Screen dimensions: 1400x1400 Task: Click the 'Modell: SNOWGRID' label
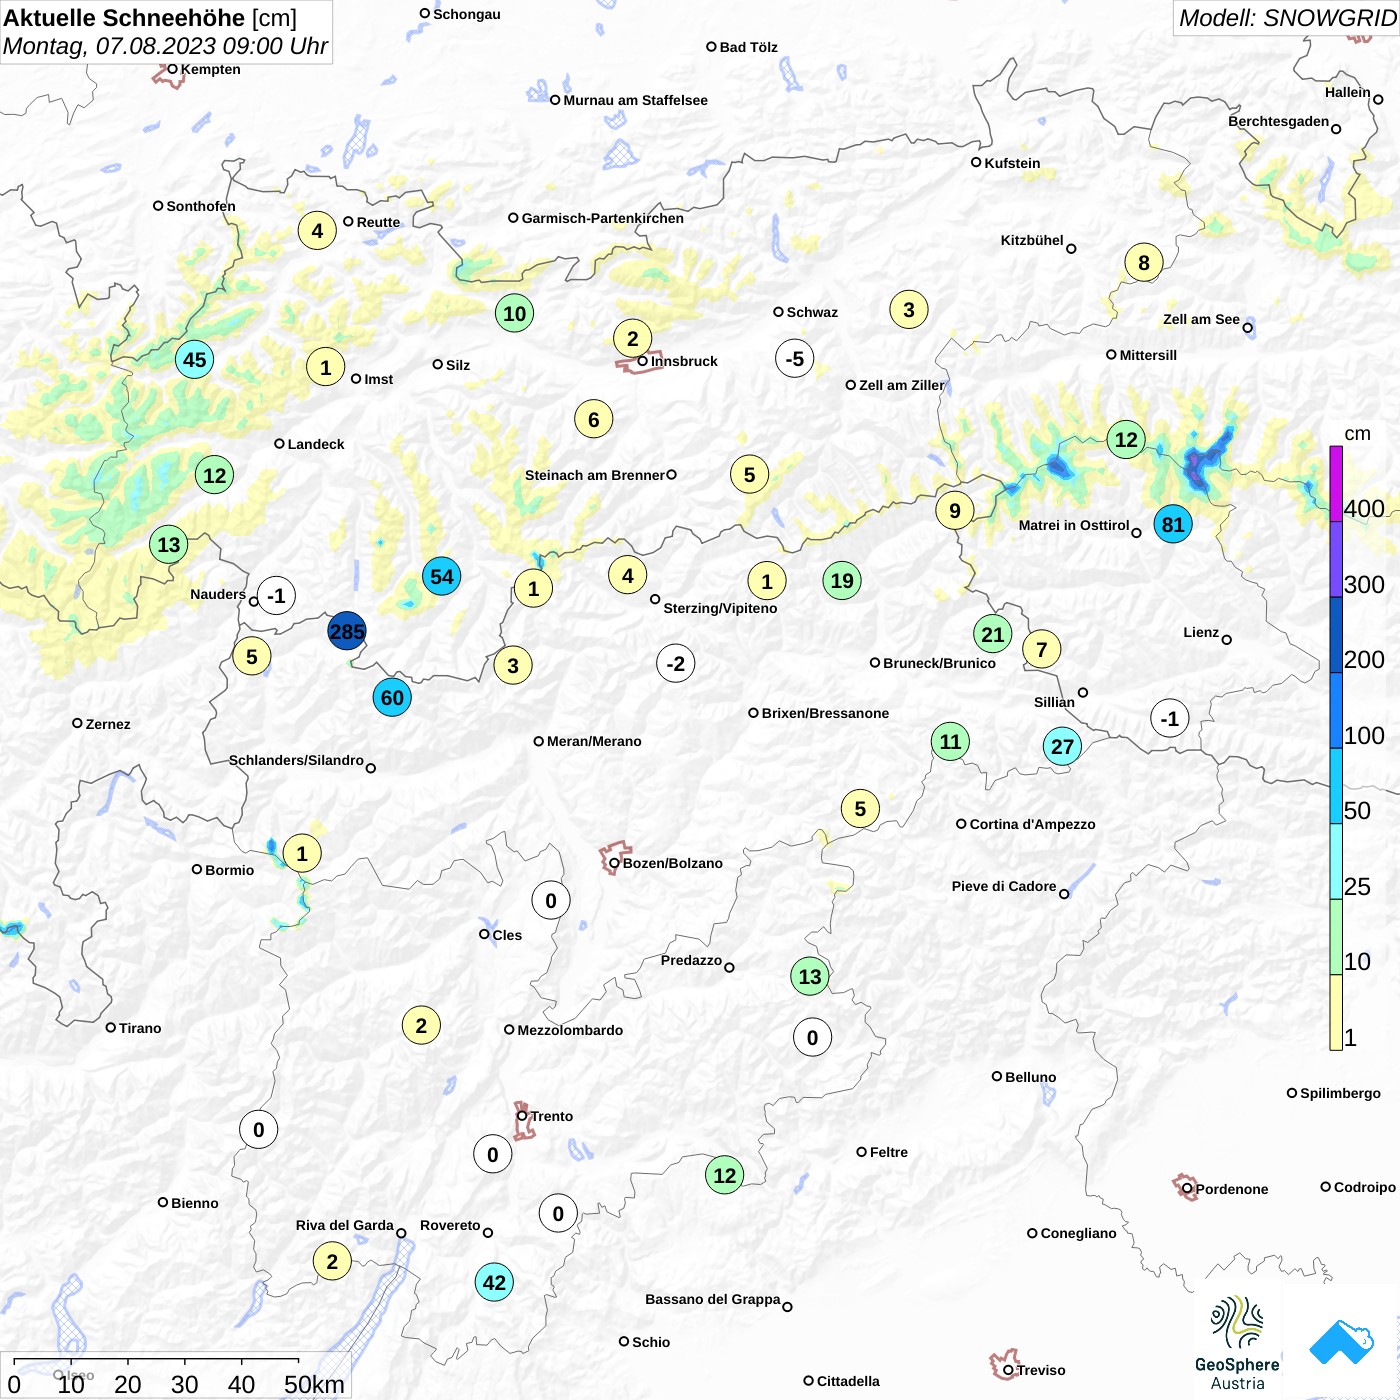(1287, 18)
